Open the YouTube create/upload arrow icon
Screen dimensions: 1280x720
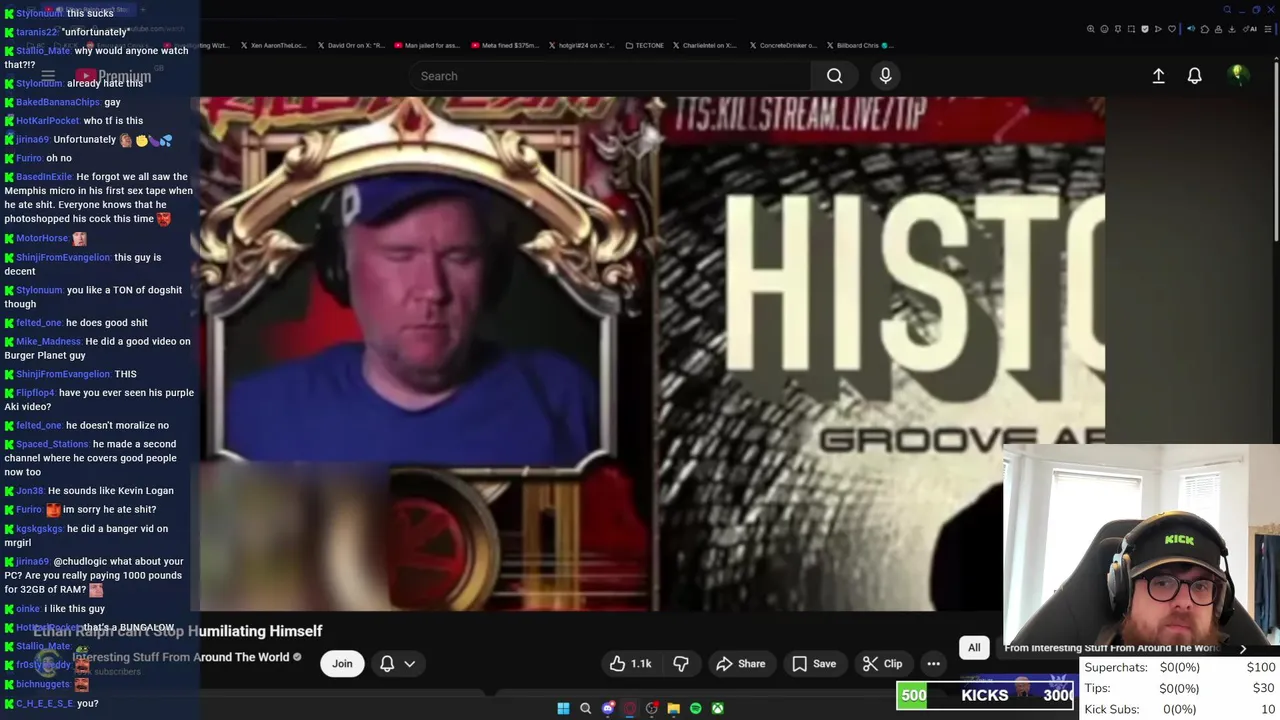tap(1158, 76)
